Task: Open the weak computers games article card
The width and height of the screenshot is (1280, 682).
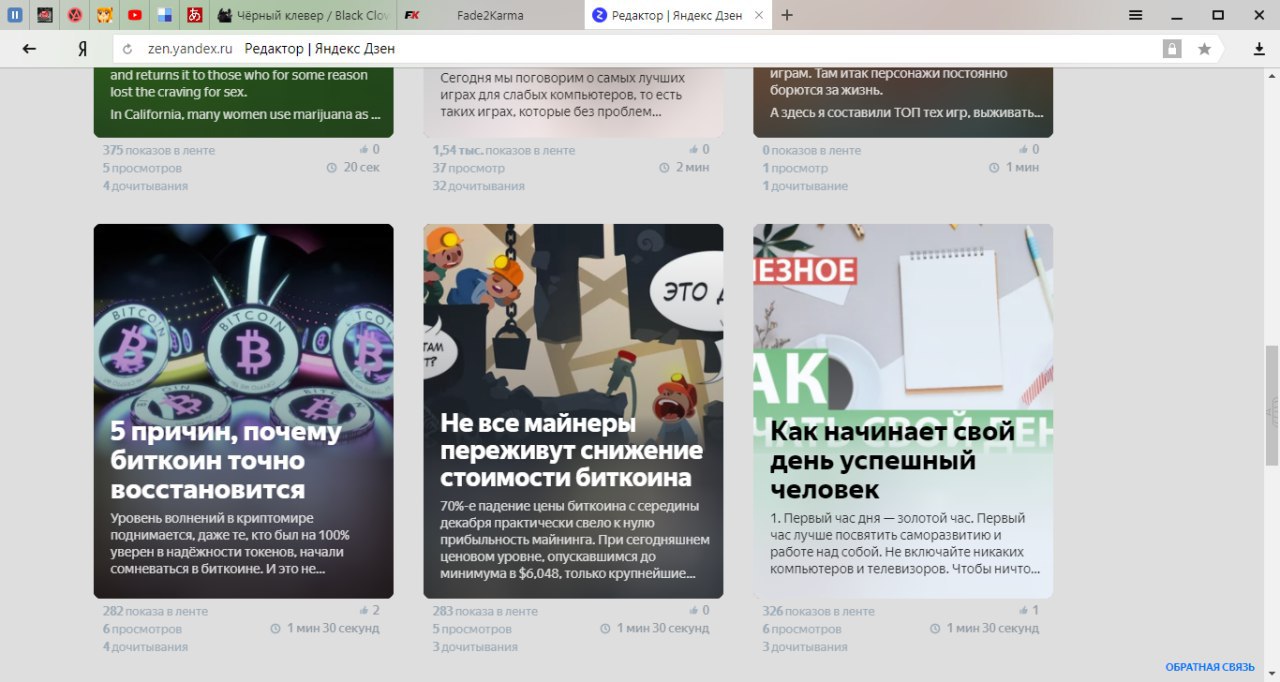Action: pyautogui.click(x=573, y=102)
